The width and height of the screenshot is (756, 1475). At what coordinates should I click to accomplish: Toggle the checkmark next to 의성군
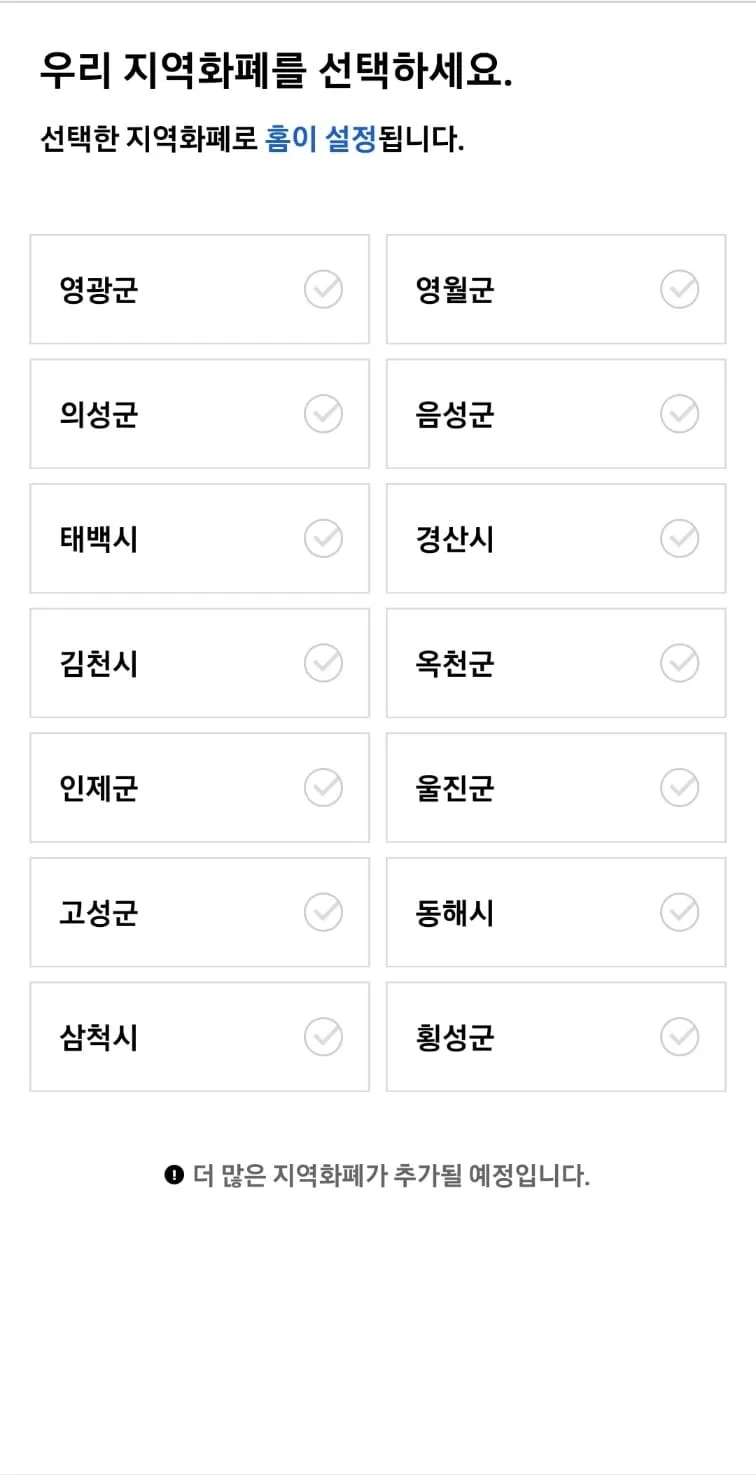322,414
